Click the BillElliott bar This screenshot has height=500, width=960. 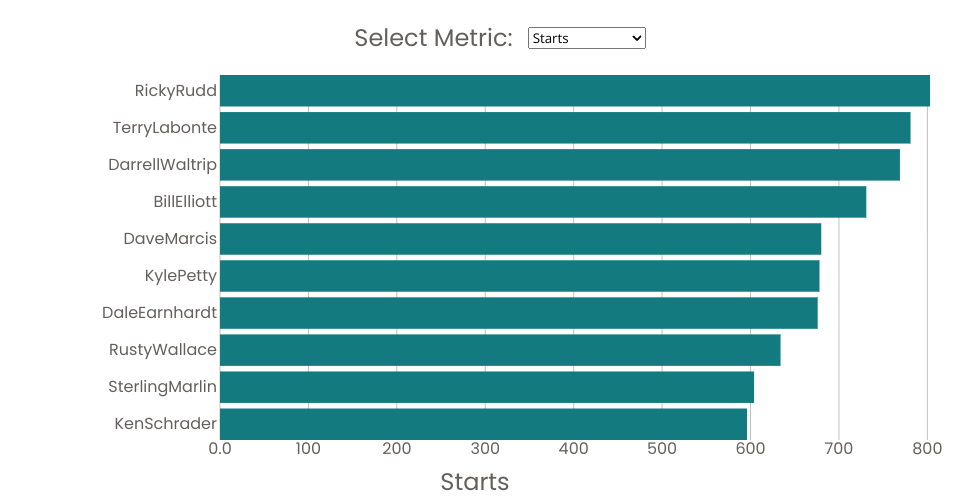pyautogui.click(x=543, y=202)
